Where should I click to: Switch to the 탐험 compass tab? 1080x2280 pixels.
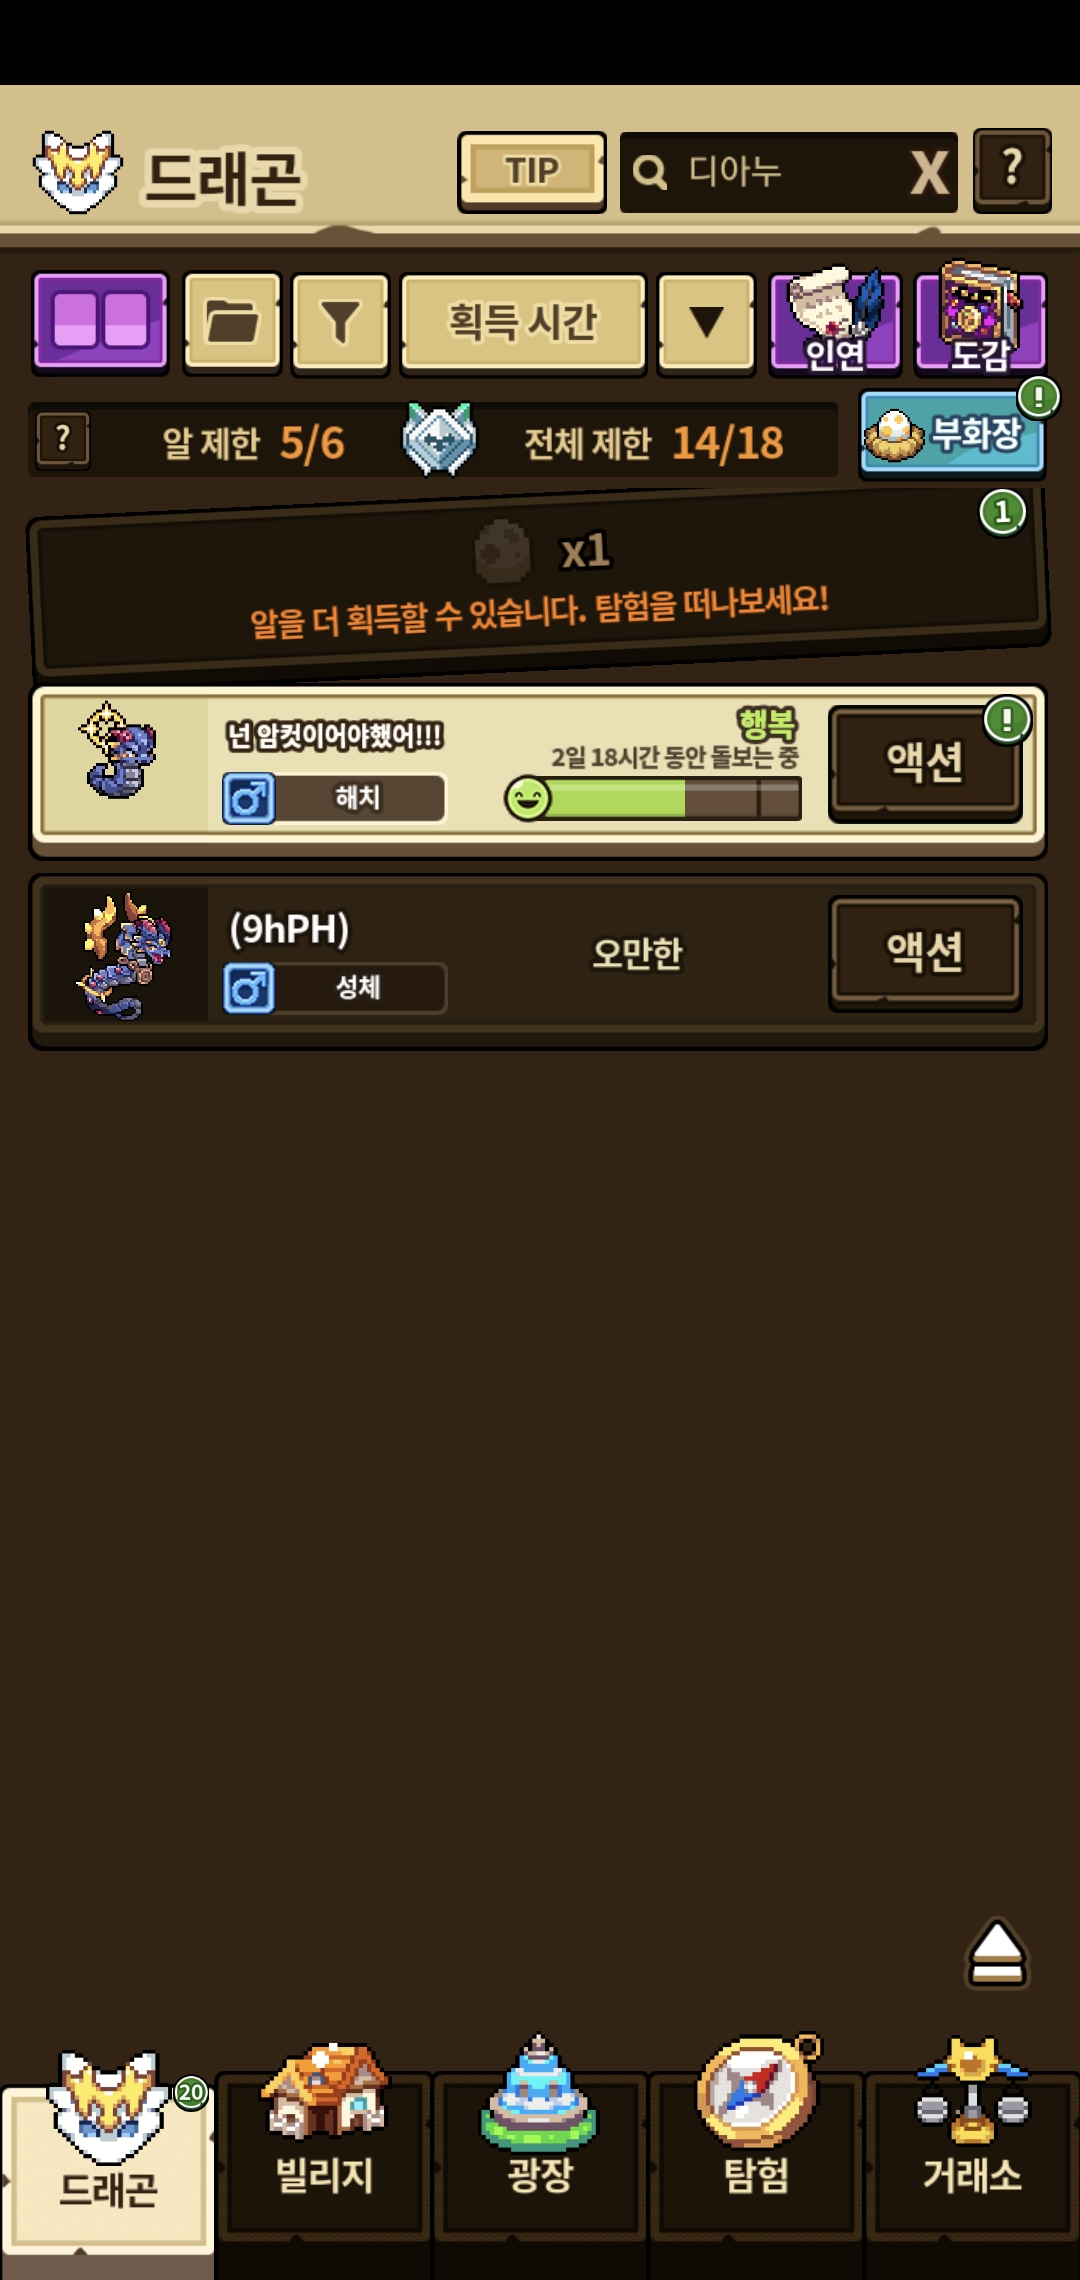(757, 2149)
